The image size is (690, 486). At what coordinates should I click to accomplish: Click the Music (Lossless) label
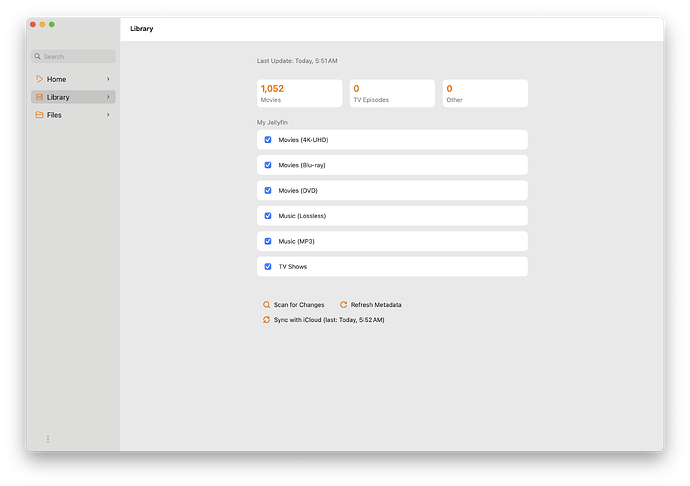coord(302,216)
